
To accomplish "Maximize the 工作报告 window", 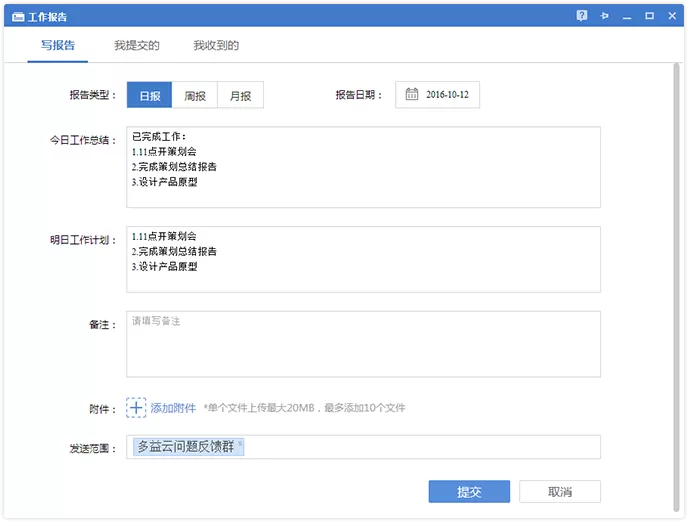I will pyautogui.click(x=649, y=16).
